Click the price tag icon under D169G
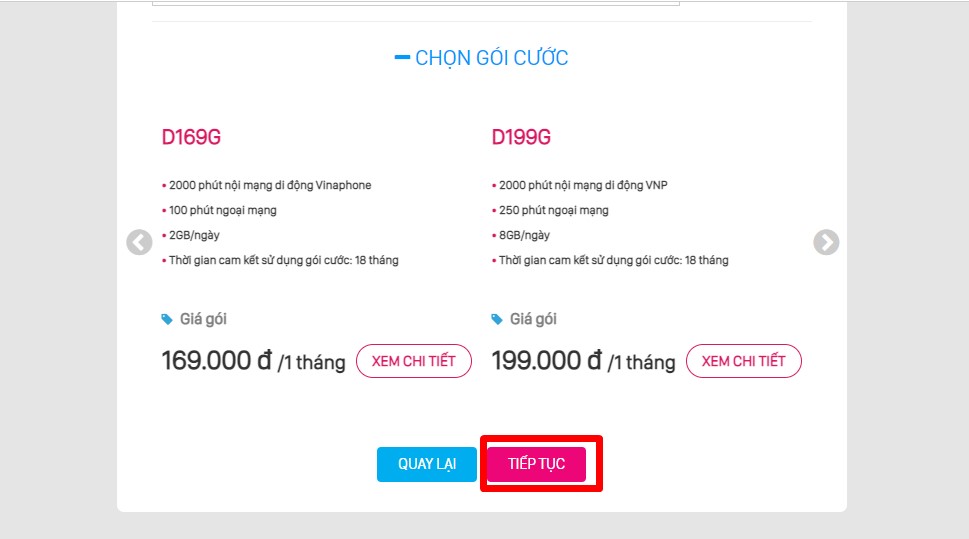969x539 pixels. point(167,319)
